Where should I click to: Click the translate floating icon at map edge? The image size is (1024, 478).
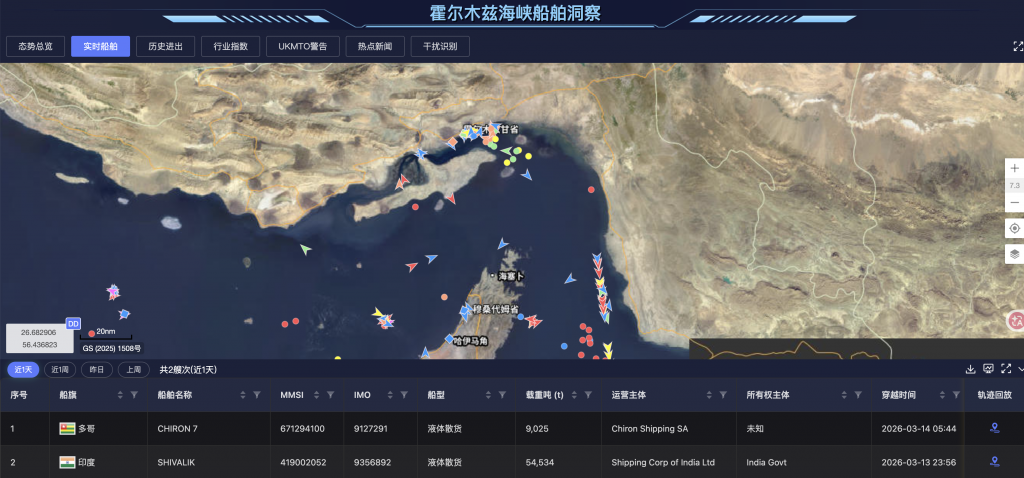coord(1016,320)
